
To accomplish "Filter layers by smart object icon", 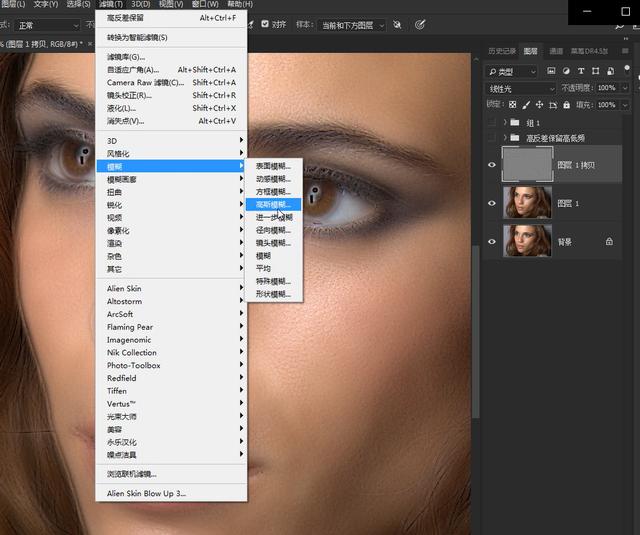I will 611,71.
